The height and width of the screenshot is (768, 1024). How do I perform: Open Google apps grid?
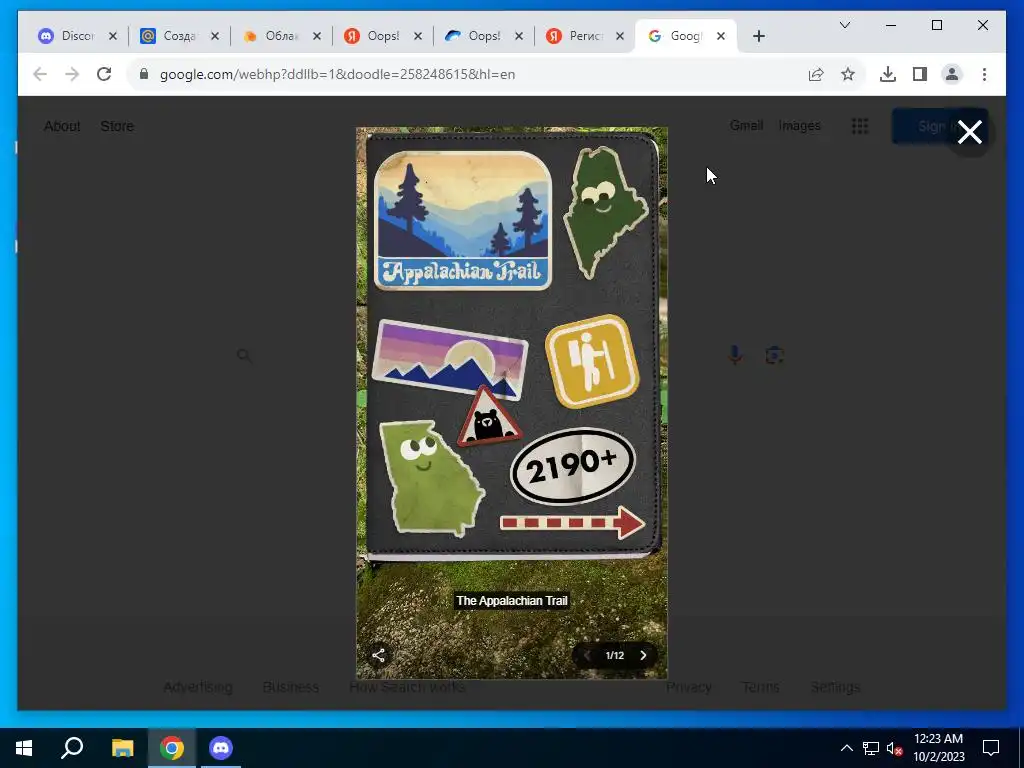tap(860, 126)
